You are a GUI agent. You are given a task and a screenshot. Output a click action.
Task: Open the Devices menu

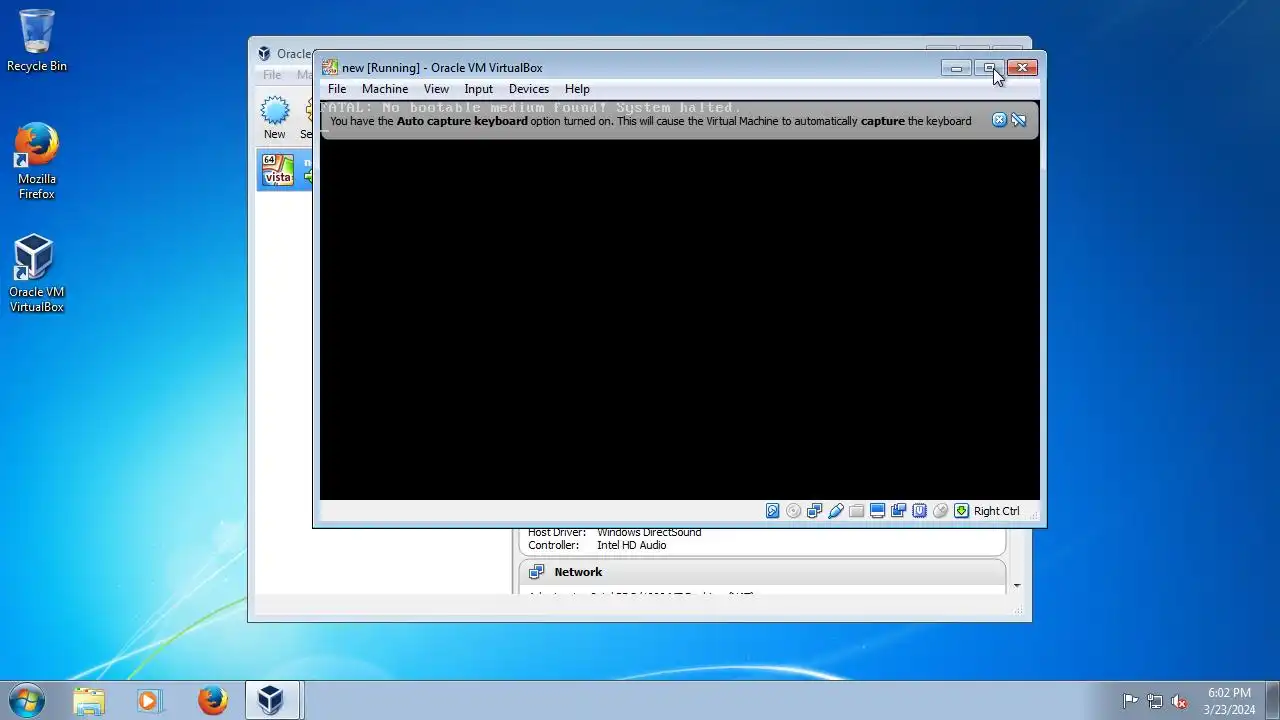click(528, 89)
